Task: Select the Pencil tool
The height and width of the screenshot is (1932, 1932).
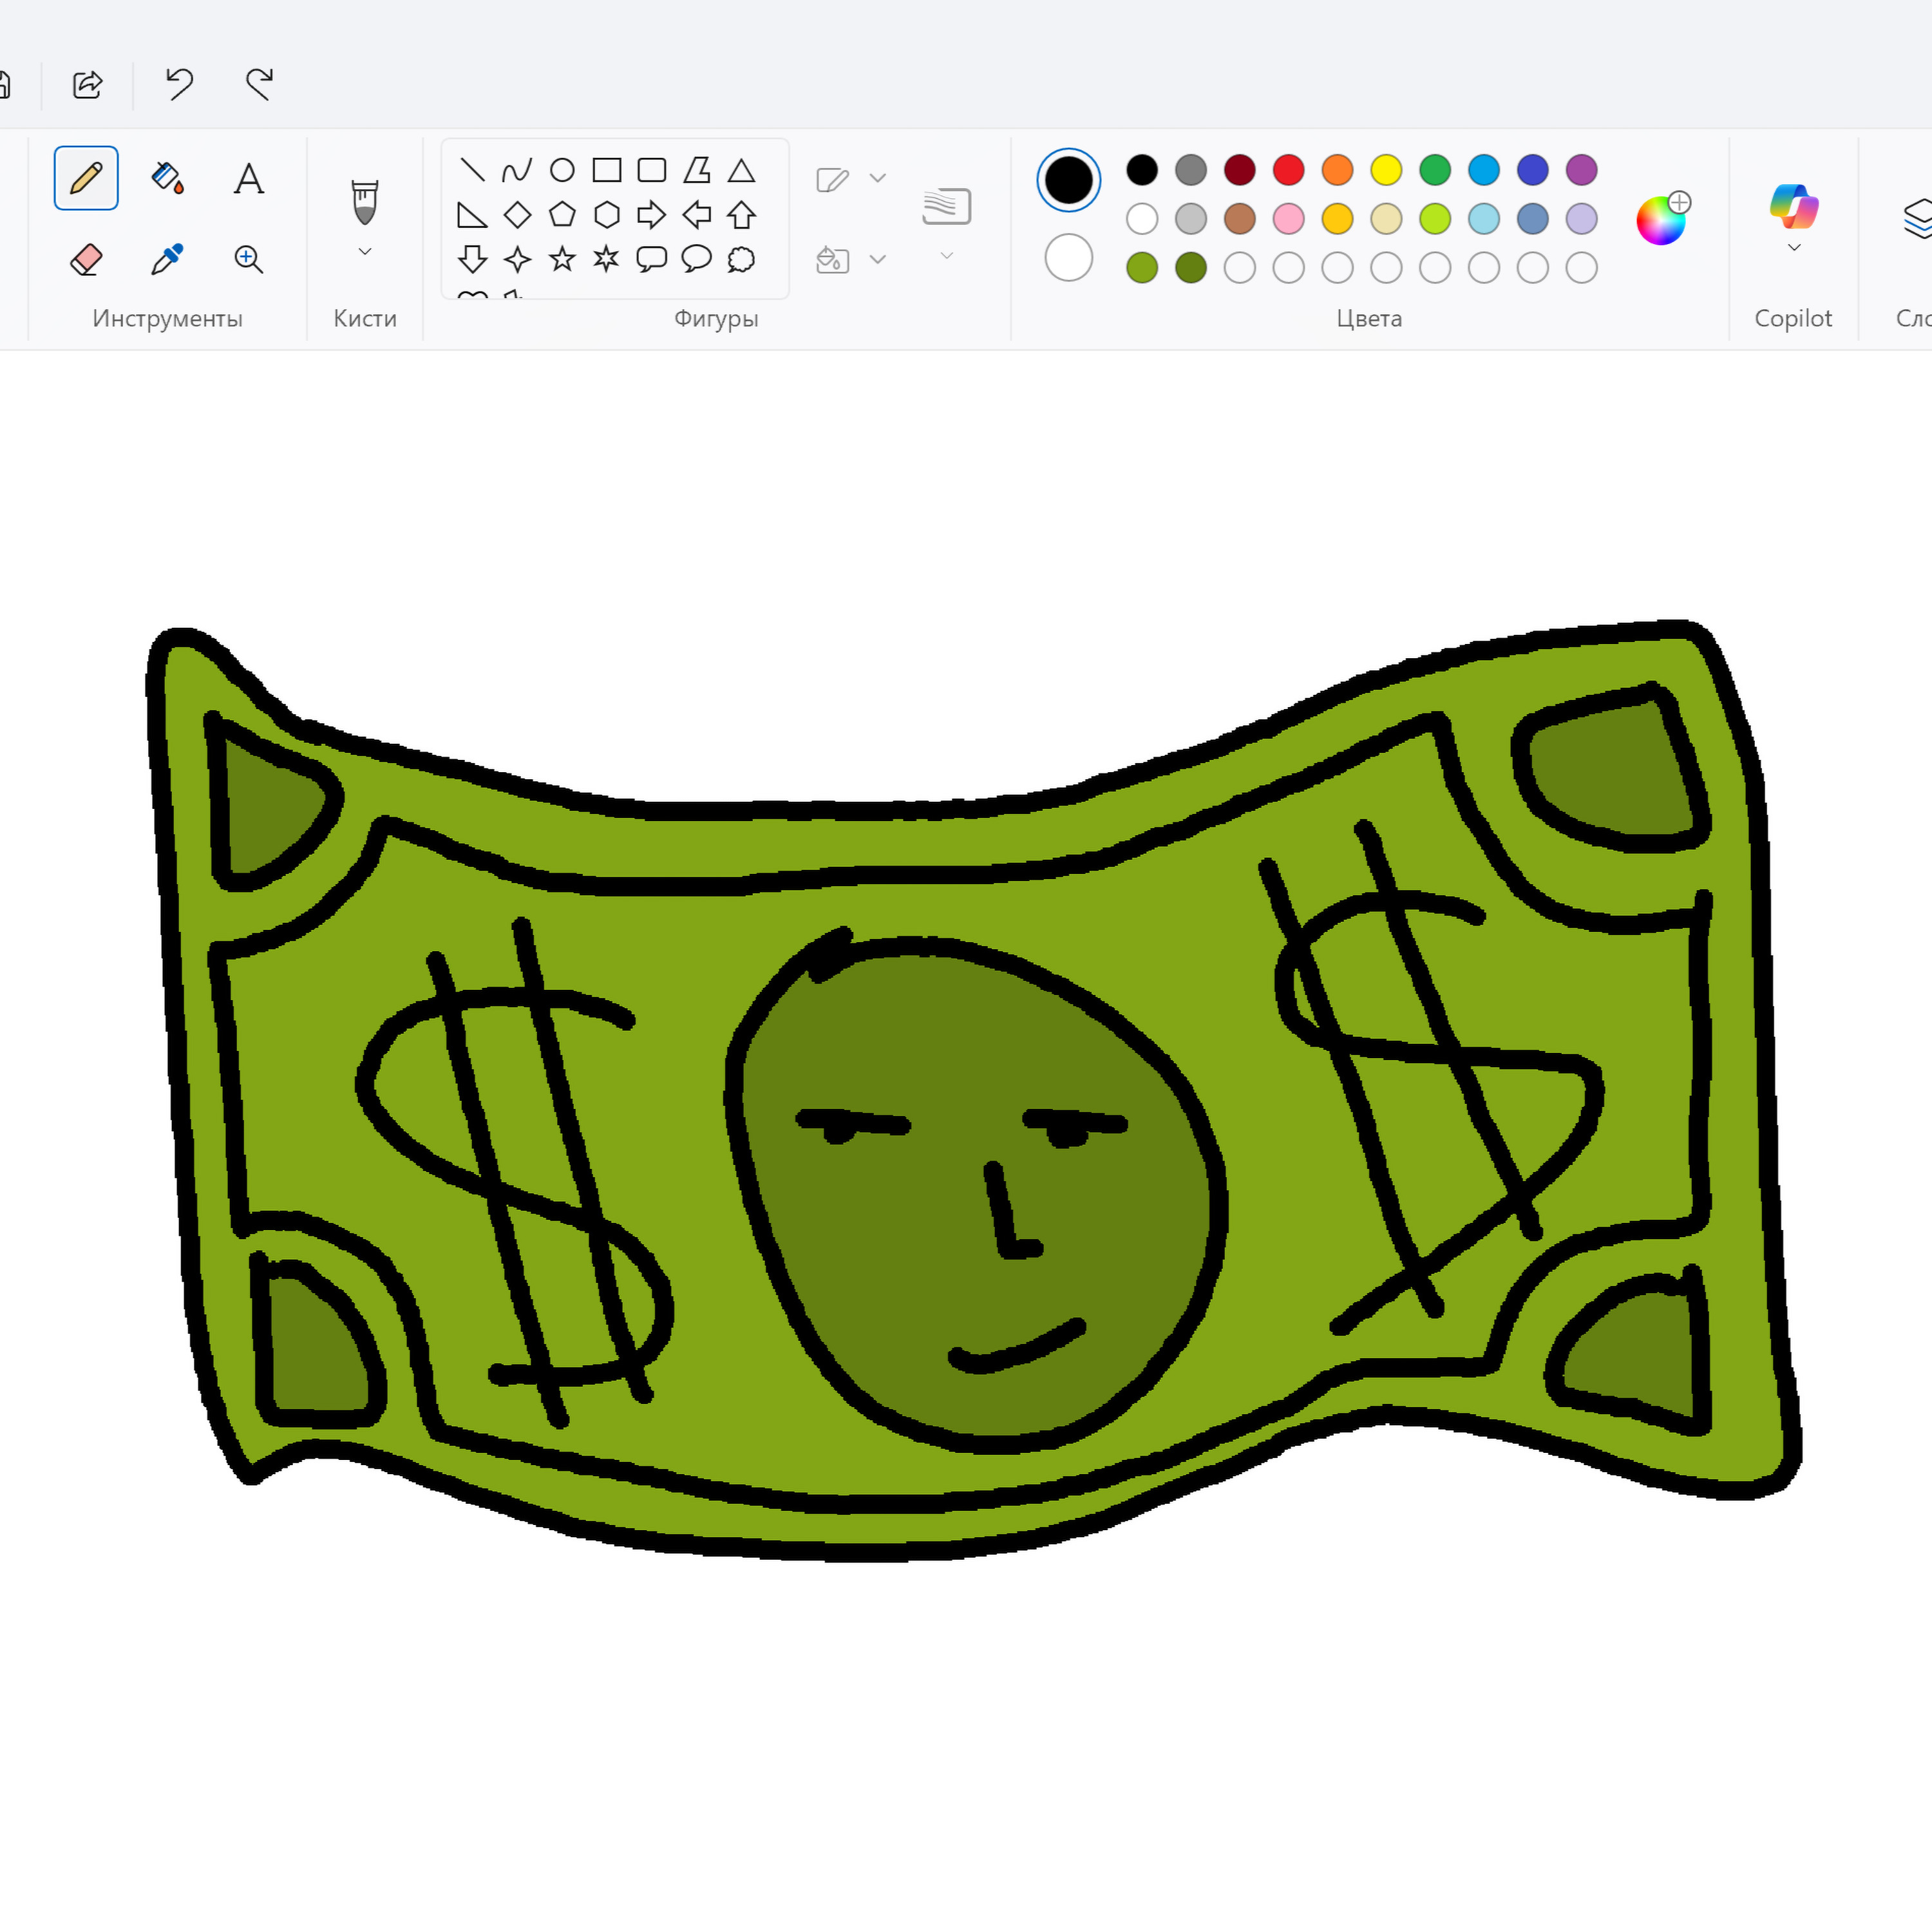Action: tap(86, 178)
